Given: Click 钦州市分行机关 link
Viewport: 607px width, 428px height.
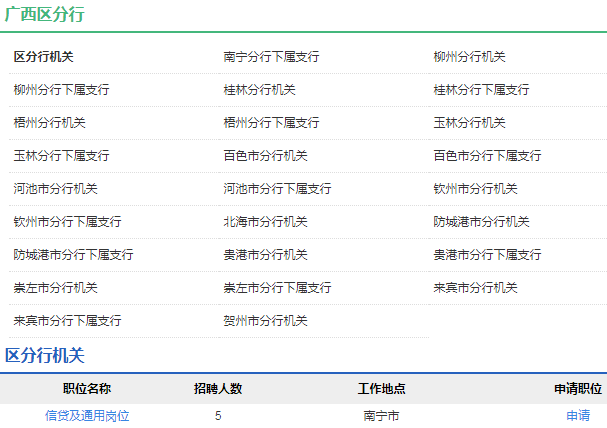Looking at the screenshot, I should click(x=475, y=189).
